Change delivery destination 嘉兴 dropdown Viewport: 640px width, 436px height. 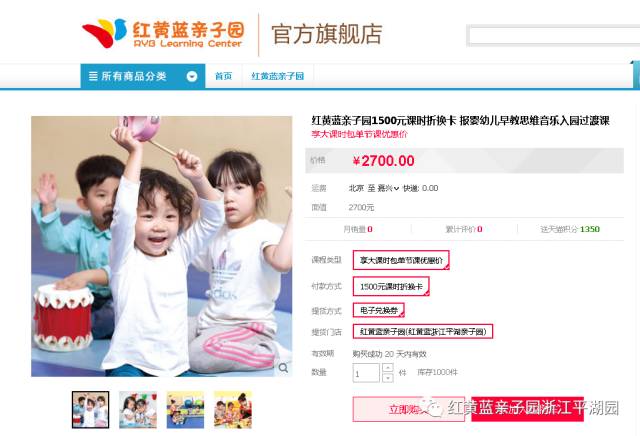pyautogui.click(x=388, y=188)
